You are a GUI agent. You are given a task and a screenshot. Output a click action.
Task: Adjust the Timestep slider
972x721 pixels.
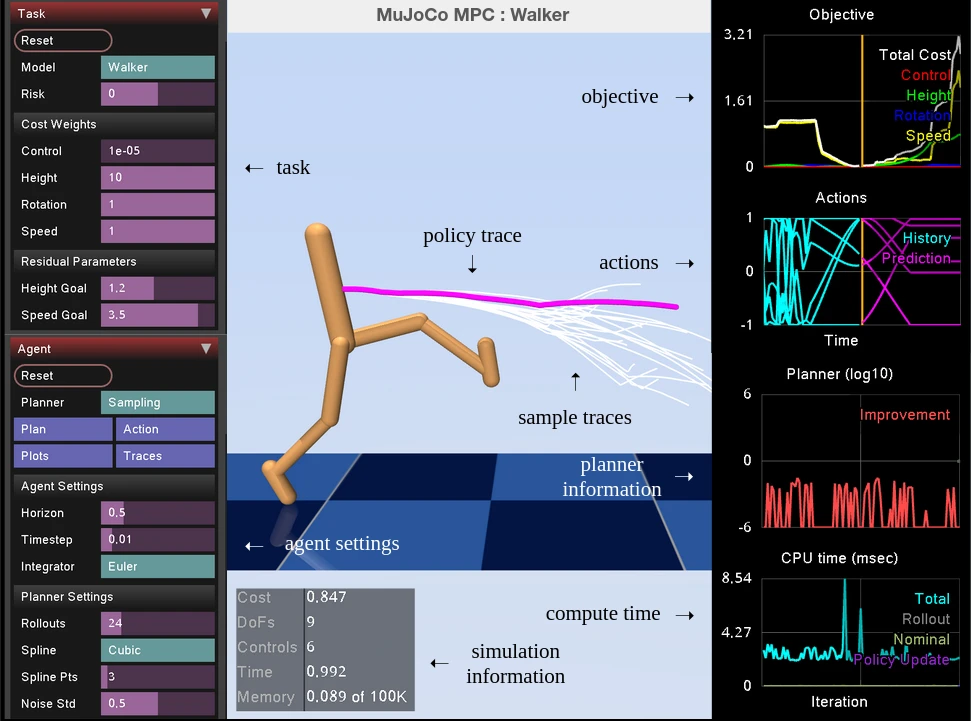158,539
